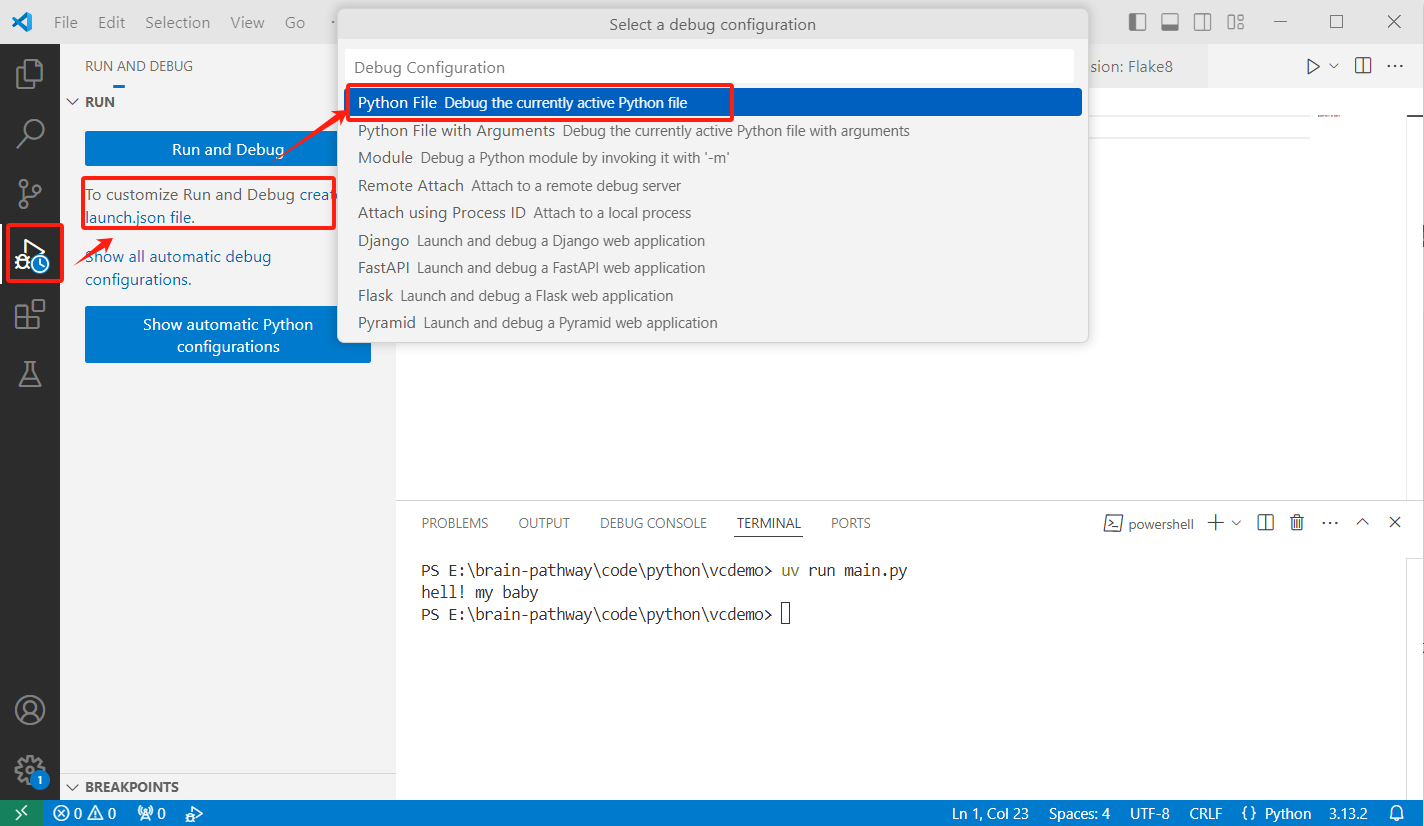This screenshot has width=1424, height=826.
Task: Select Python File debug configuration
Action: (713, 102)
